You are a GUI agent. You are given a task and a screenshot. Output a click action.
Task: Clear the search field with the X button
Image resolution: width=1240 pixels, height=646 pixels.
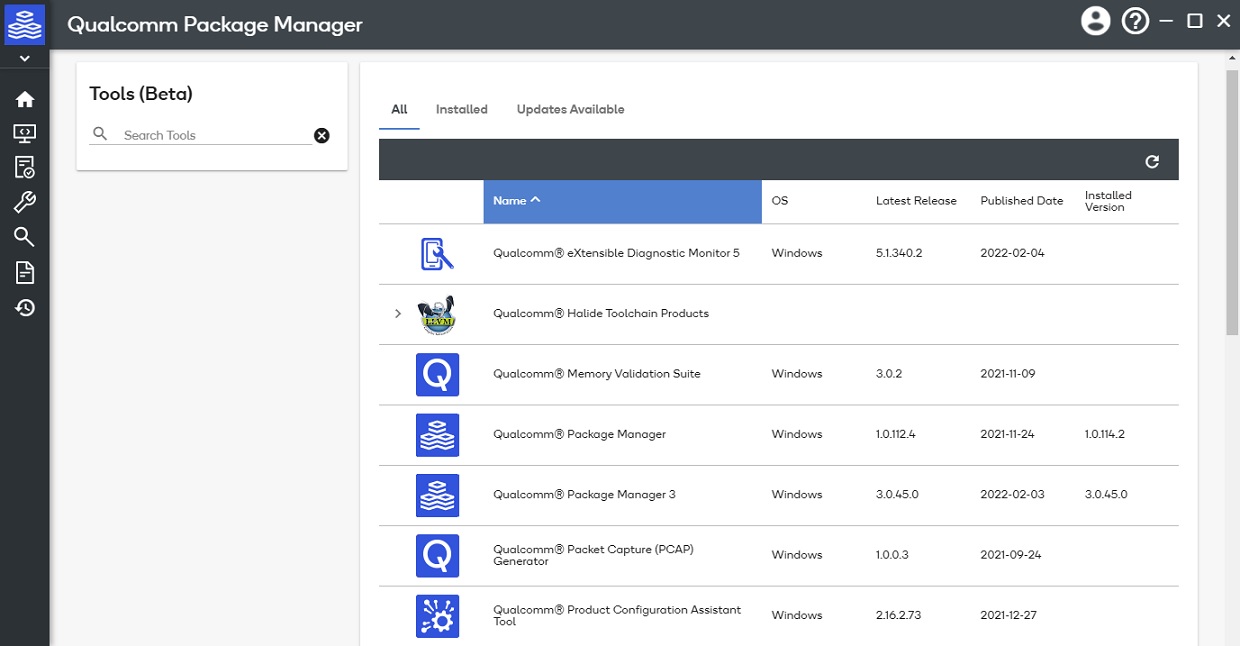[x=321, y=135]
